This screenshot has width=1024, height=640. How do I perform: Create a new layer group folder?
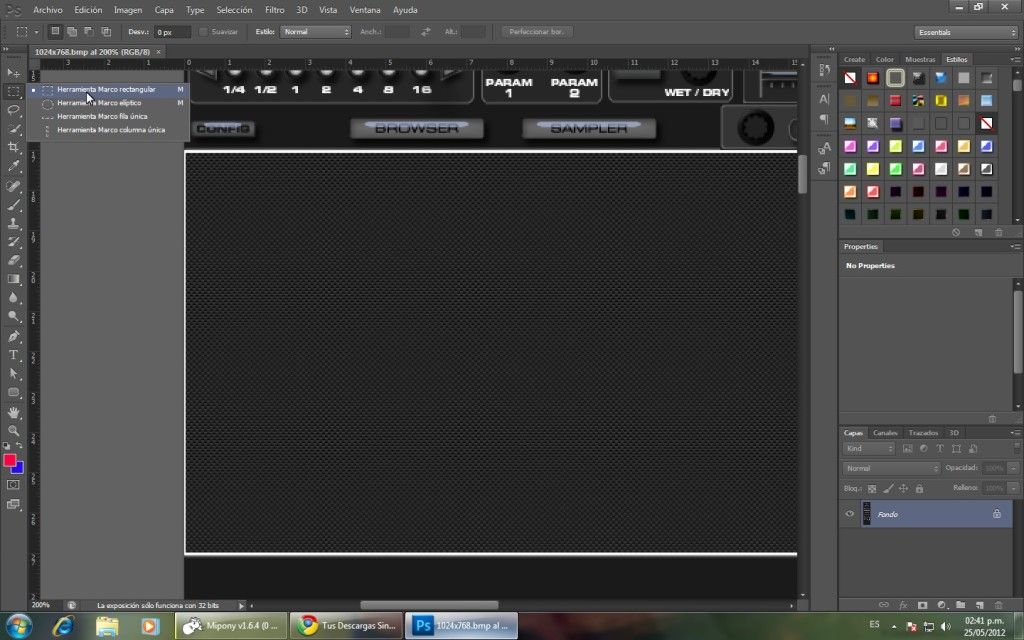point(961,605)
